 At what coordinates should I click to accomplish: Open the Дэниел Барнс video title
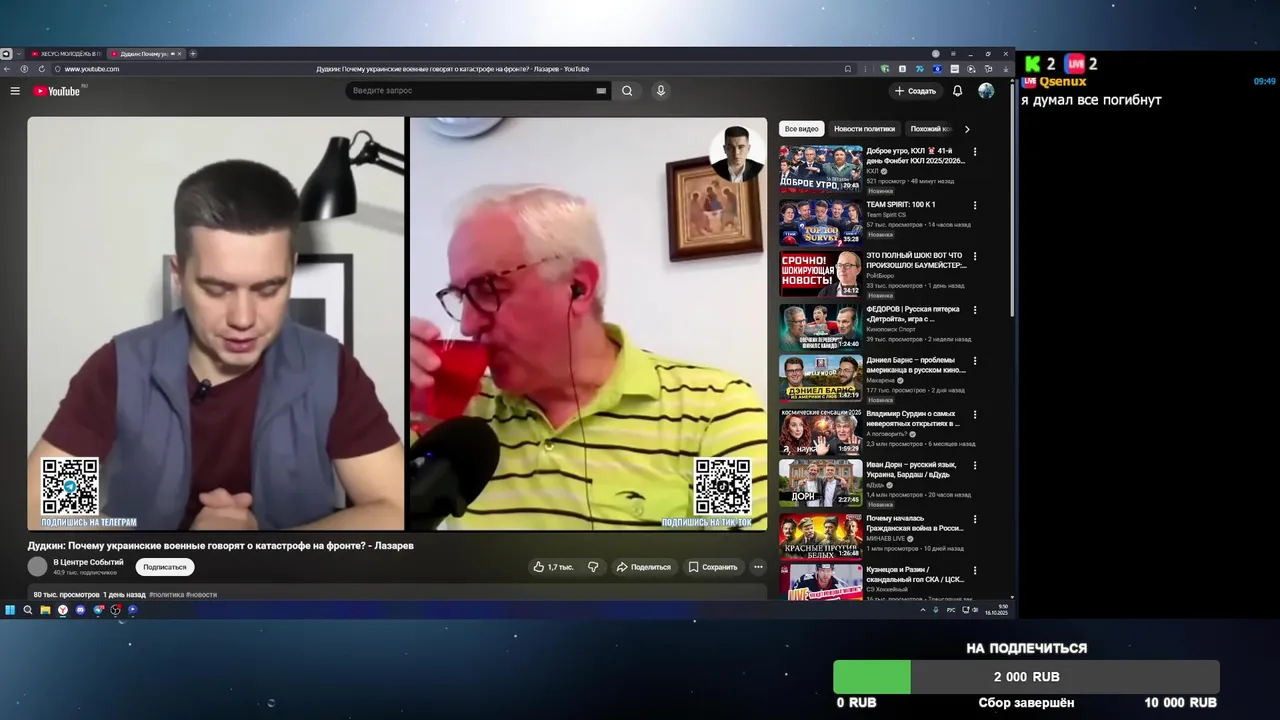(915, 365)
